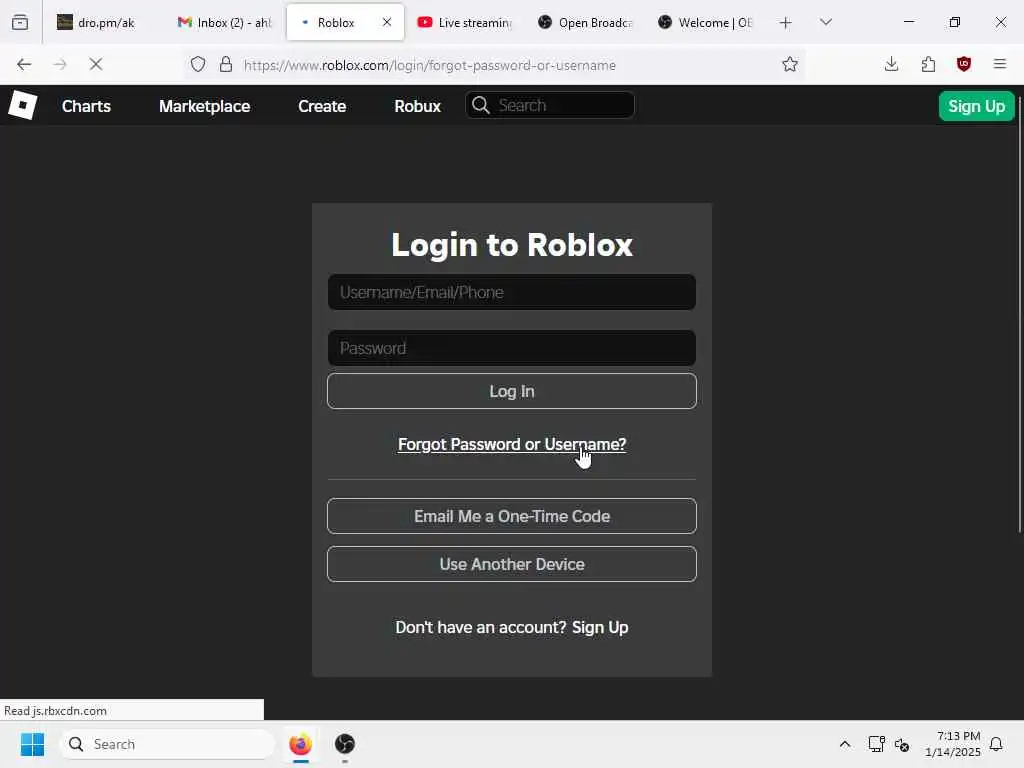The height and width of the screenshot is (768, 1024).
Task: Click the Roblox logo home icon
Action: (x=23, y=105)
